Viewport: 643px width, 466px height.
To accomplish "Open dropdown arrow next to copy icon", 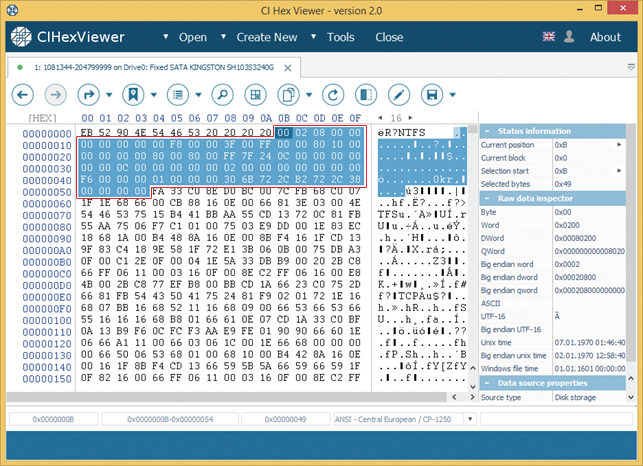I will click(x=309, y=95).
